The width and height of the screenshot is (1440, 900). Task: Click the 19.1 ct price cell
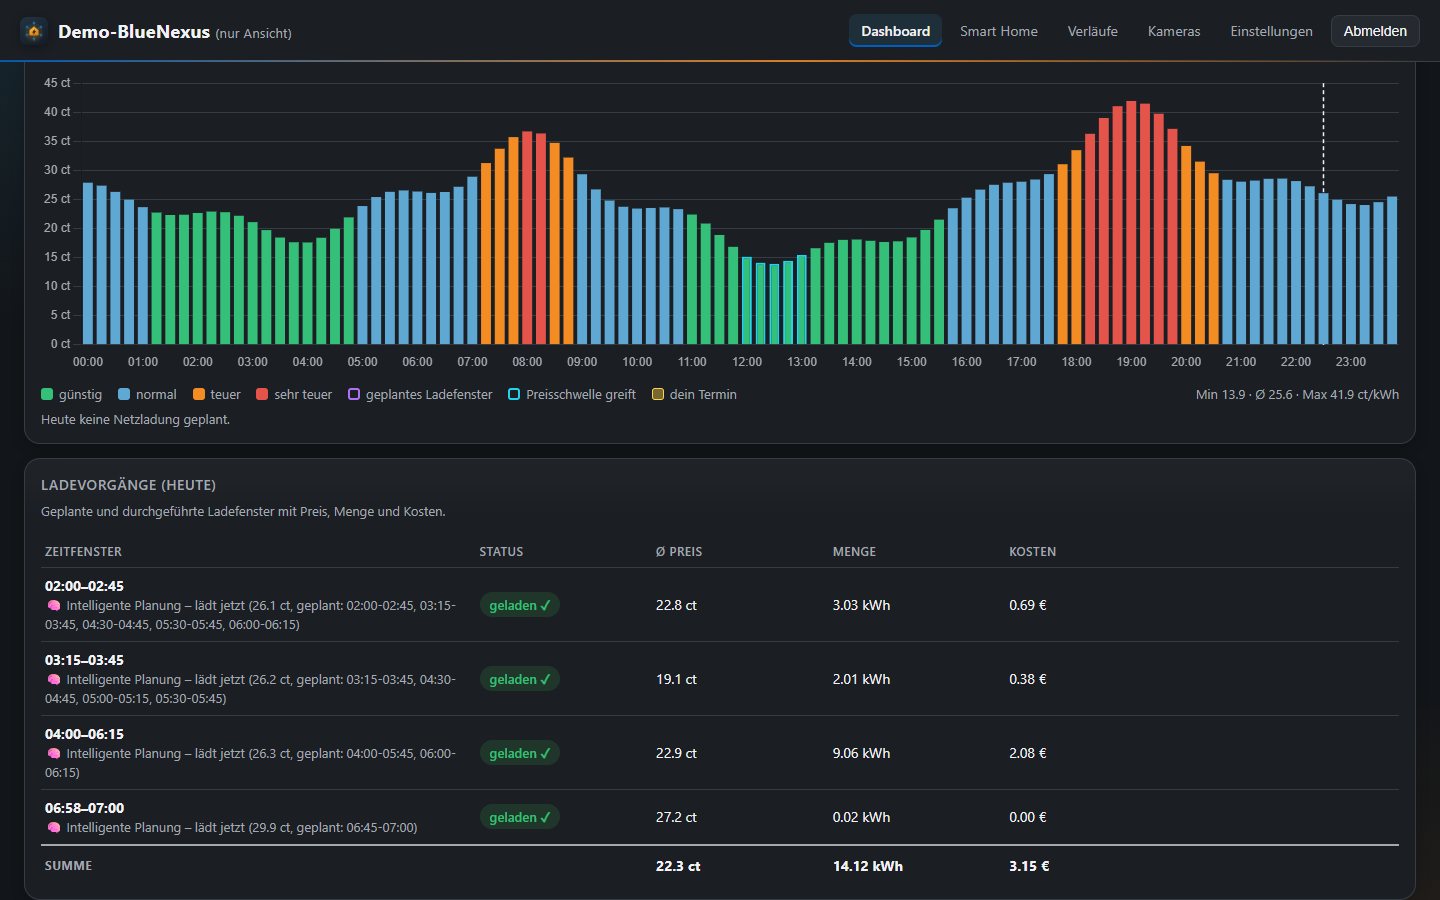click(x=676, y=679)
